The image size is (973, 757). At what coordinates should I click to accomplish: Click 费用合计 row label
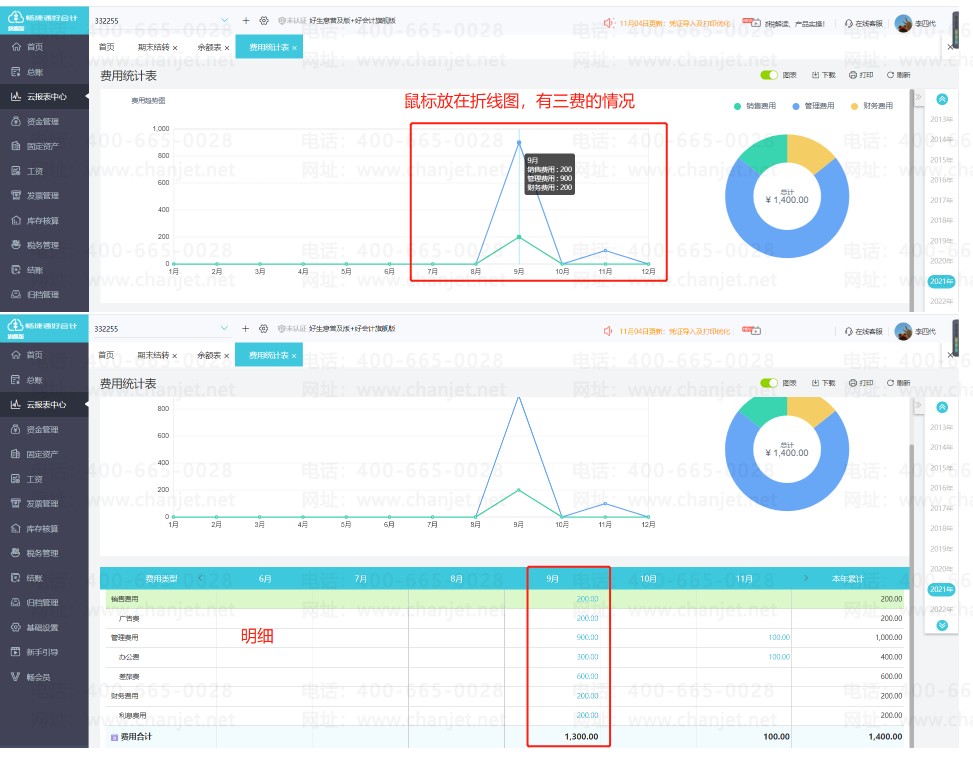pyautogui.click(x=135, y=737)
